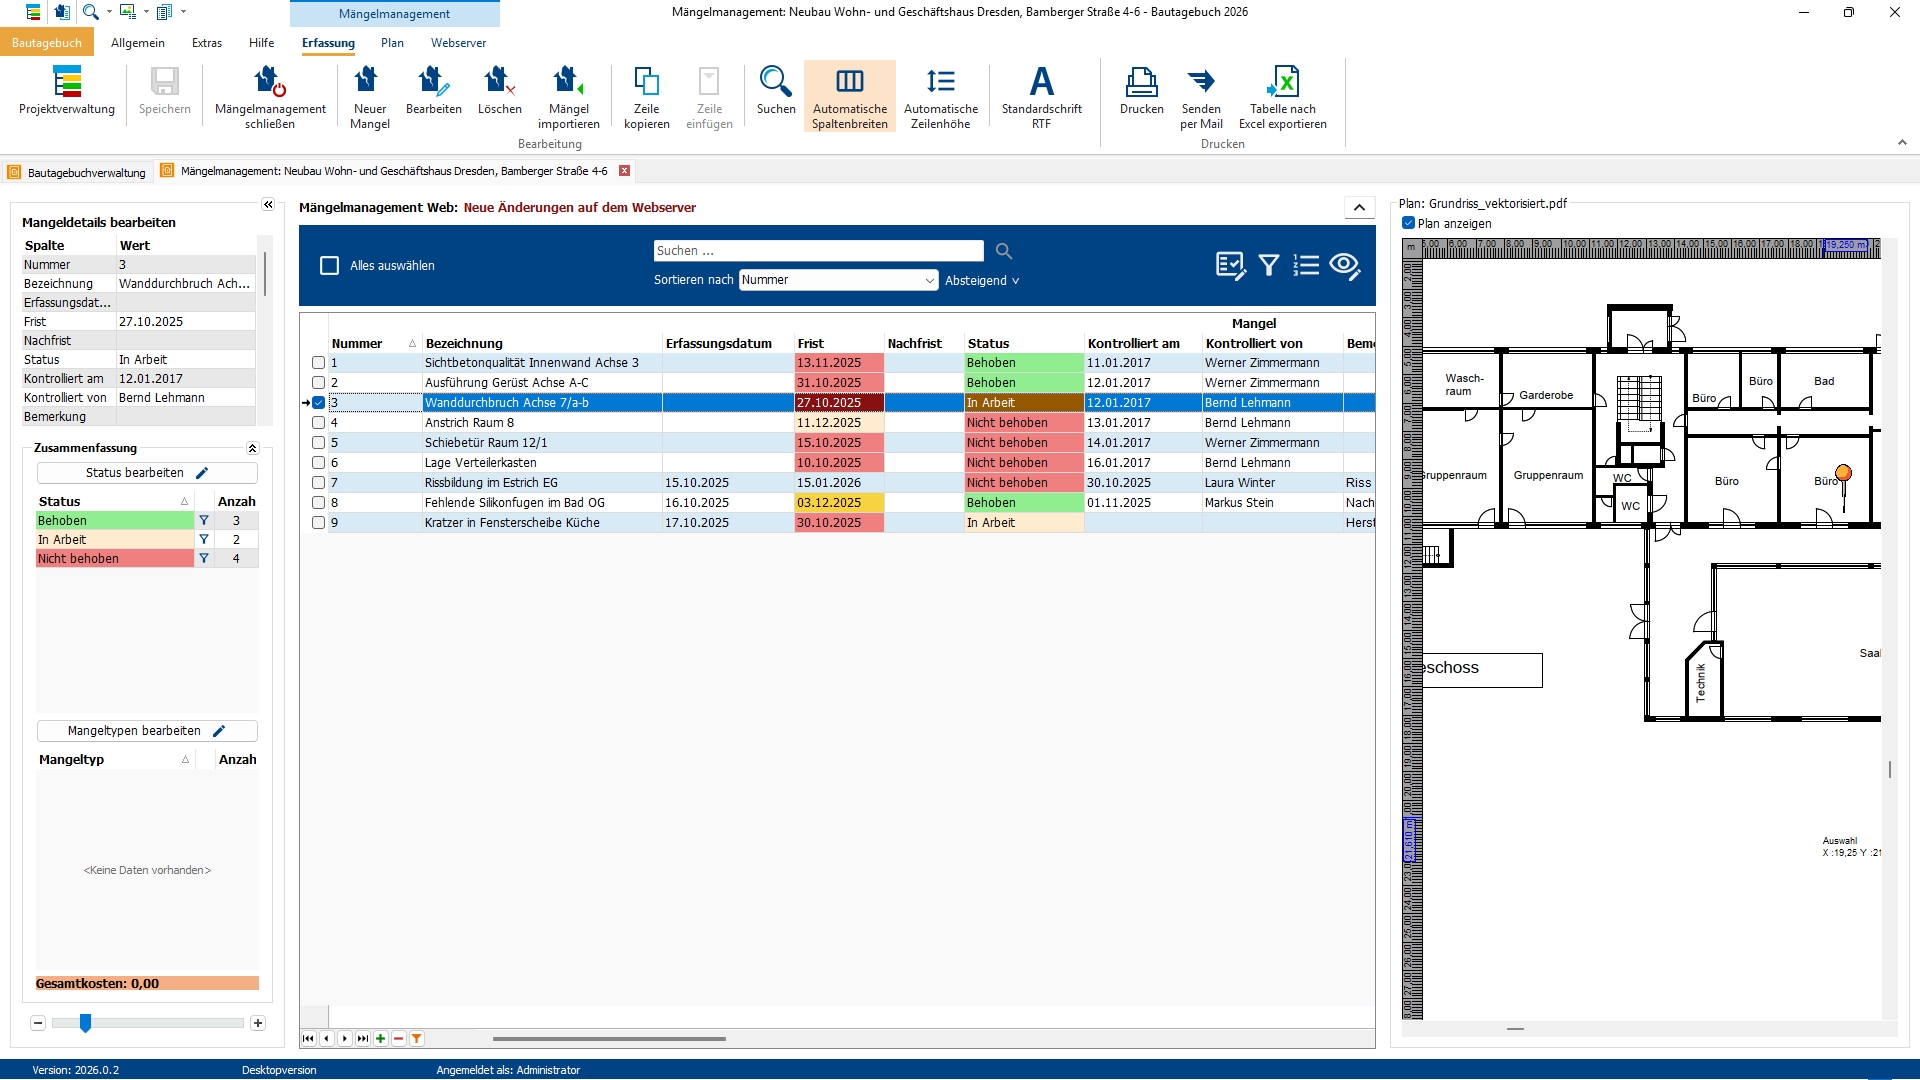Image resolution: width=1920 pixels, height=1080 pixels.
Task: Click the filter funnel icon in blue header
Action: pyautogui.click(x=1269, y=265)
